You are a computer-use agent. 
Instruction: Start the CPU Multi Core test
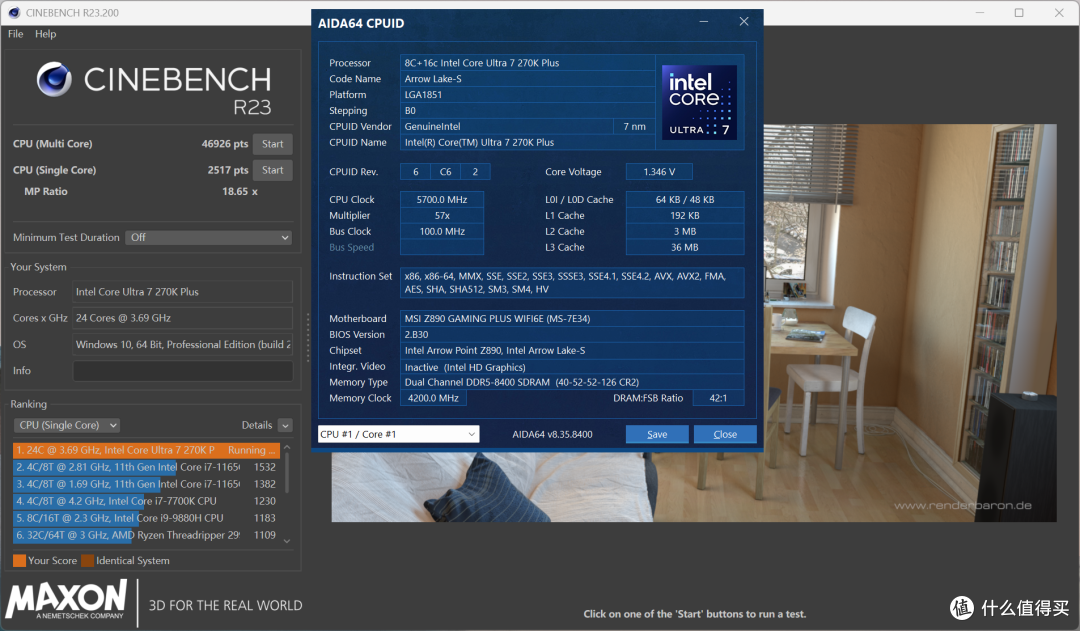coord(273,144)
